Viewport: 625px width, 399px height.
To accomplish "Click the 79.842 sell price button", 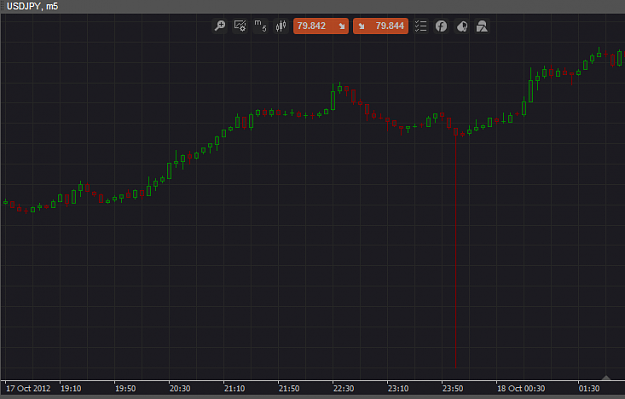I will [x=321, y=26].
